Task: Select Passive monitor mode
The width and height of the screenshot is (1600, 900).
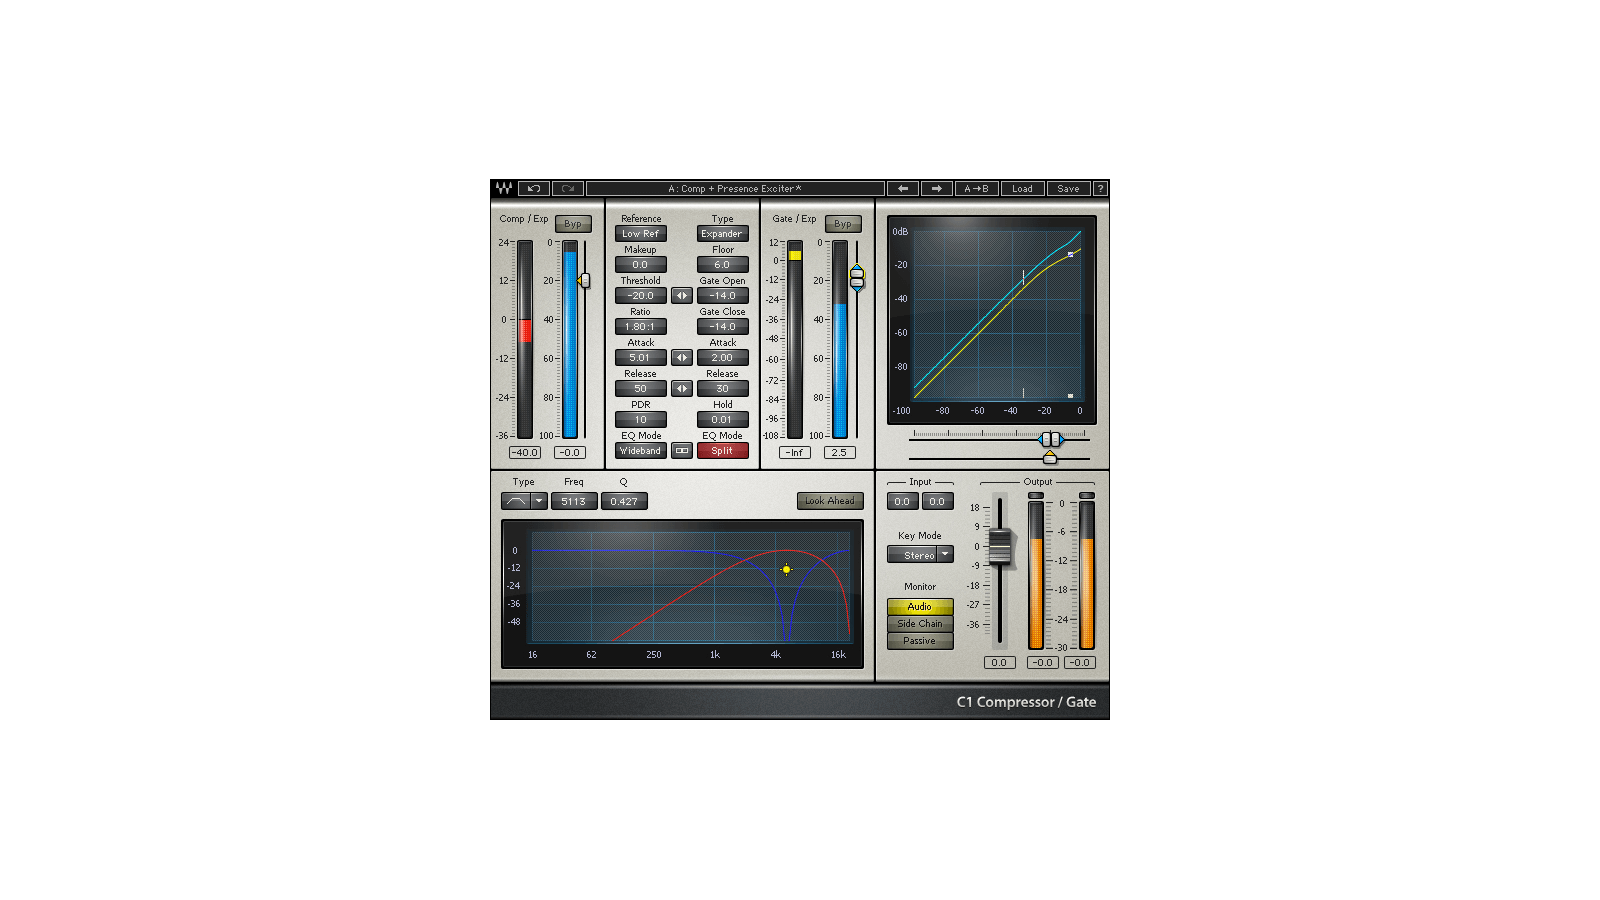Action: pos(920,641)
